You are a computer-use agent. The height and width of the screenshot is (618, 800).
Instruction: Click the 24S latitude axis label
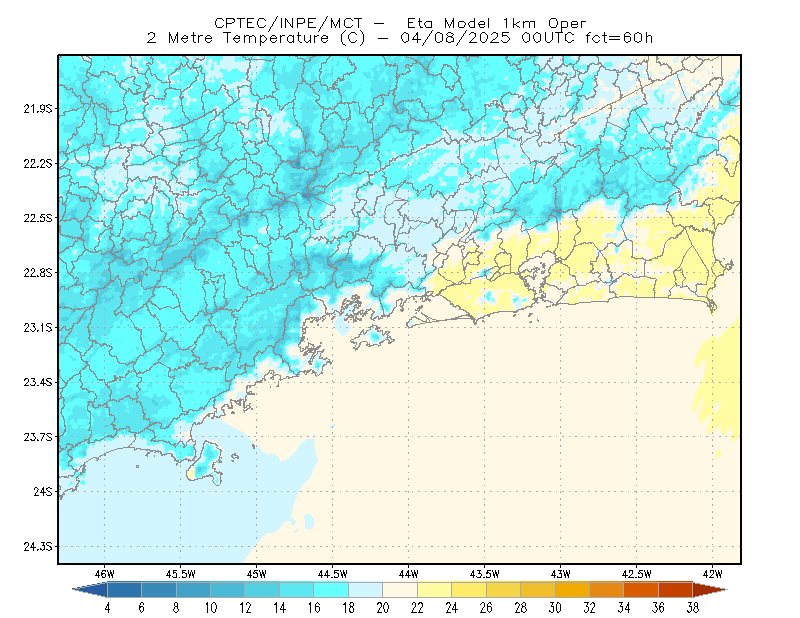pos(43,491)
